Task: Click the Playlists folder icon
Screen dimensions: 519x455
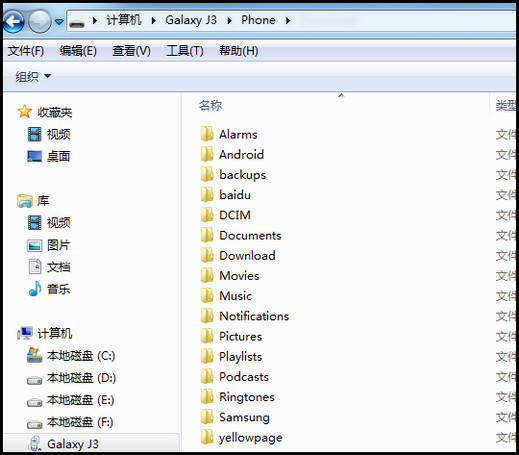Action: coord(207,356)
